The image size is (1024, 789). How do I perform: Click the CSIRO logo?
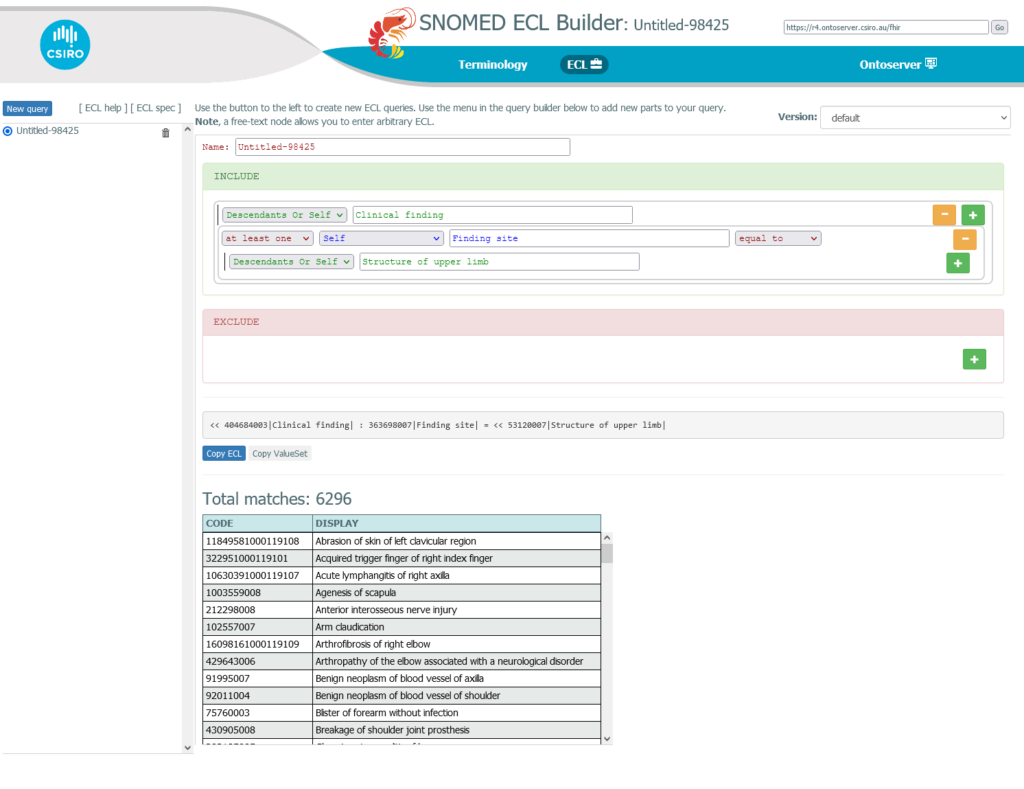click(x=65, y=44)
